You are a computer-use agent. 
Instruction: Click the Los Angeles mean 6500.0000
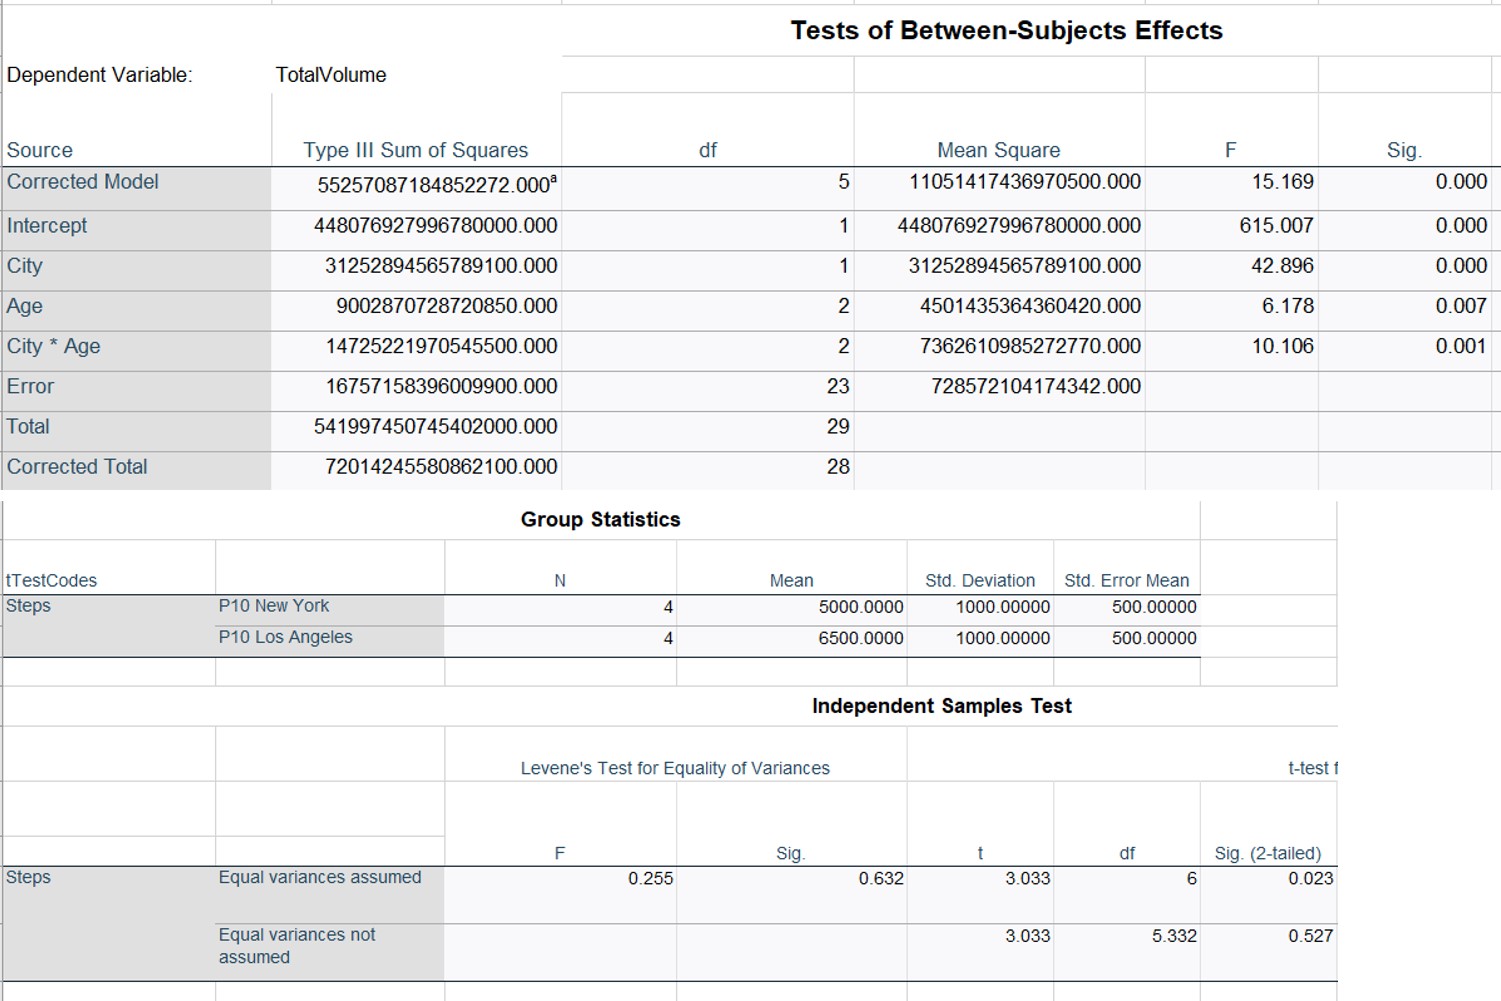click(x=860, y=638)
